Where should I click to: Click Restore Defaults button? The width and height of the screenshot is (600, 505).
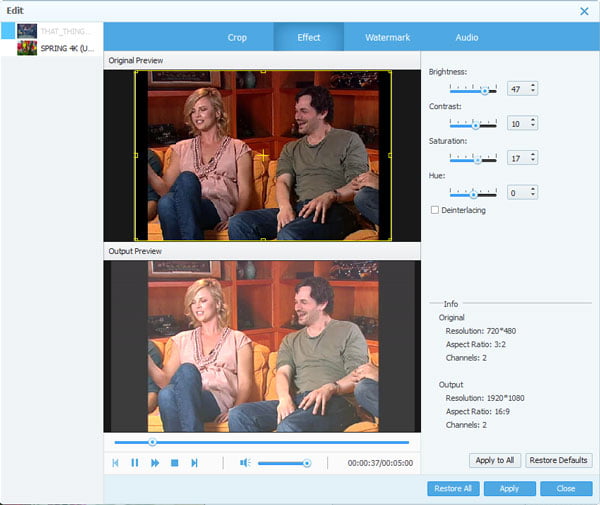[x=558, y=460]
